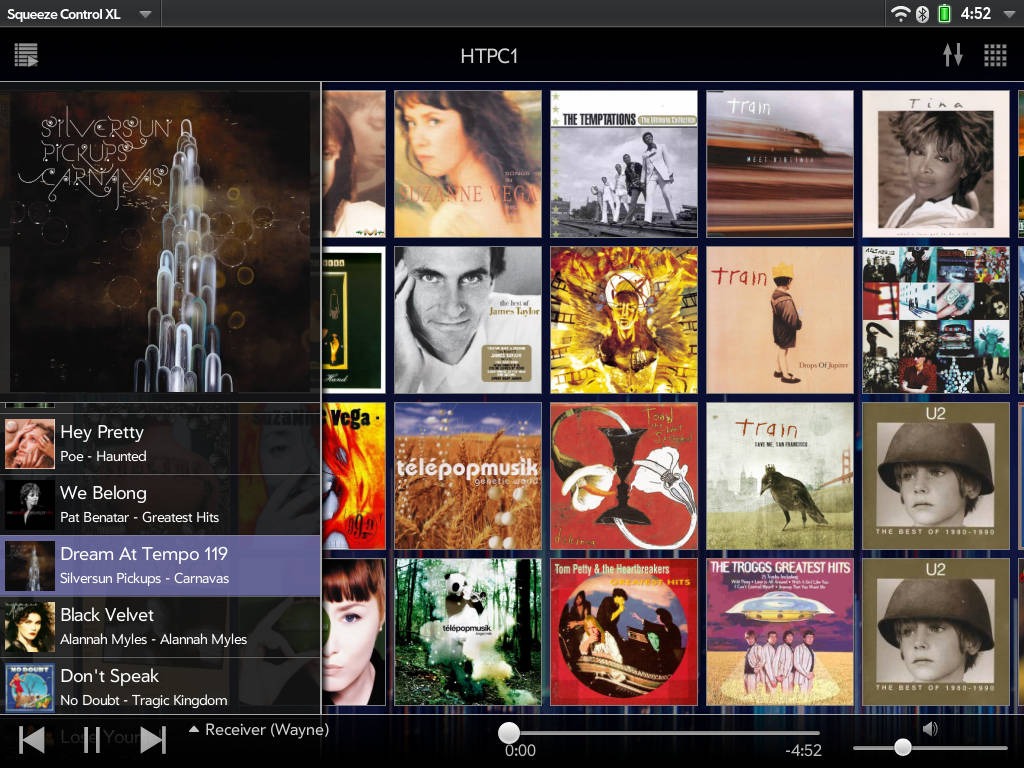1024x768 pixels.
Task: Open the Bluetooth status icon
Action: 922,14
